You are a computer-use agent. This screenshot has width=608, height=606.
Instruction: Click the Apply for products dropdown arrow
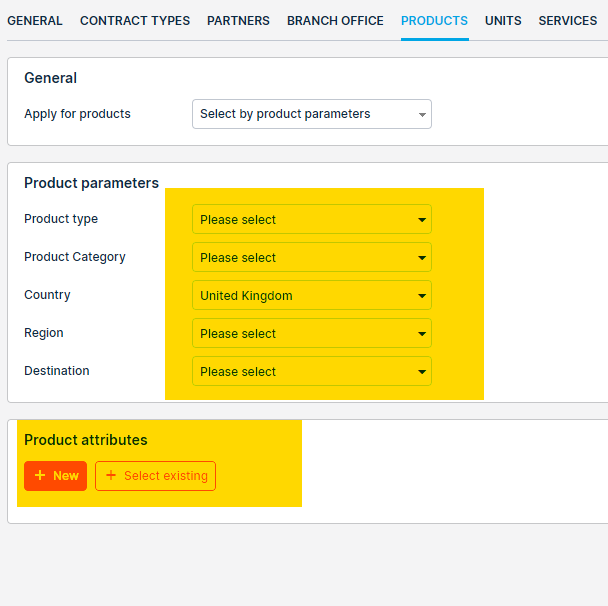click(422, 114)
